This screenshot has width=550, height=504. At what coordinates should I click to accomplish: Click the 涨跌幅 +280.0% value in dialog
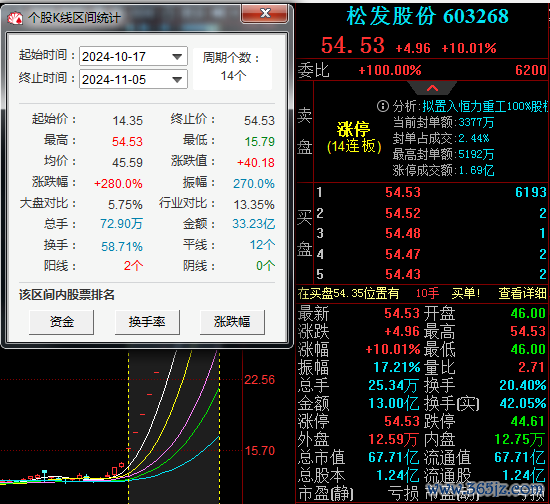coord(118,183)
